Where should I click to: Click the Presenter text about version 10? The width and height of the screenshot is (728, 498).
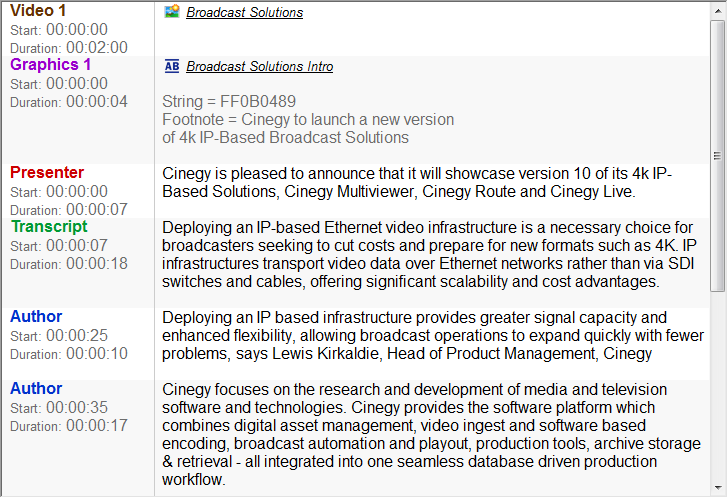click(x=416, y=182)
